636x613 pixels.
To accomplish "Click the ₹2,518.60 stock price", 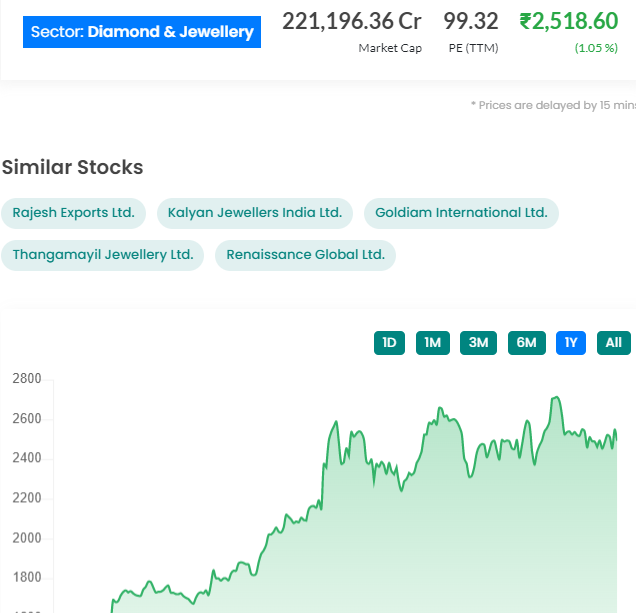I will coord(569,21).
